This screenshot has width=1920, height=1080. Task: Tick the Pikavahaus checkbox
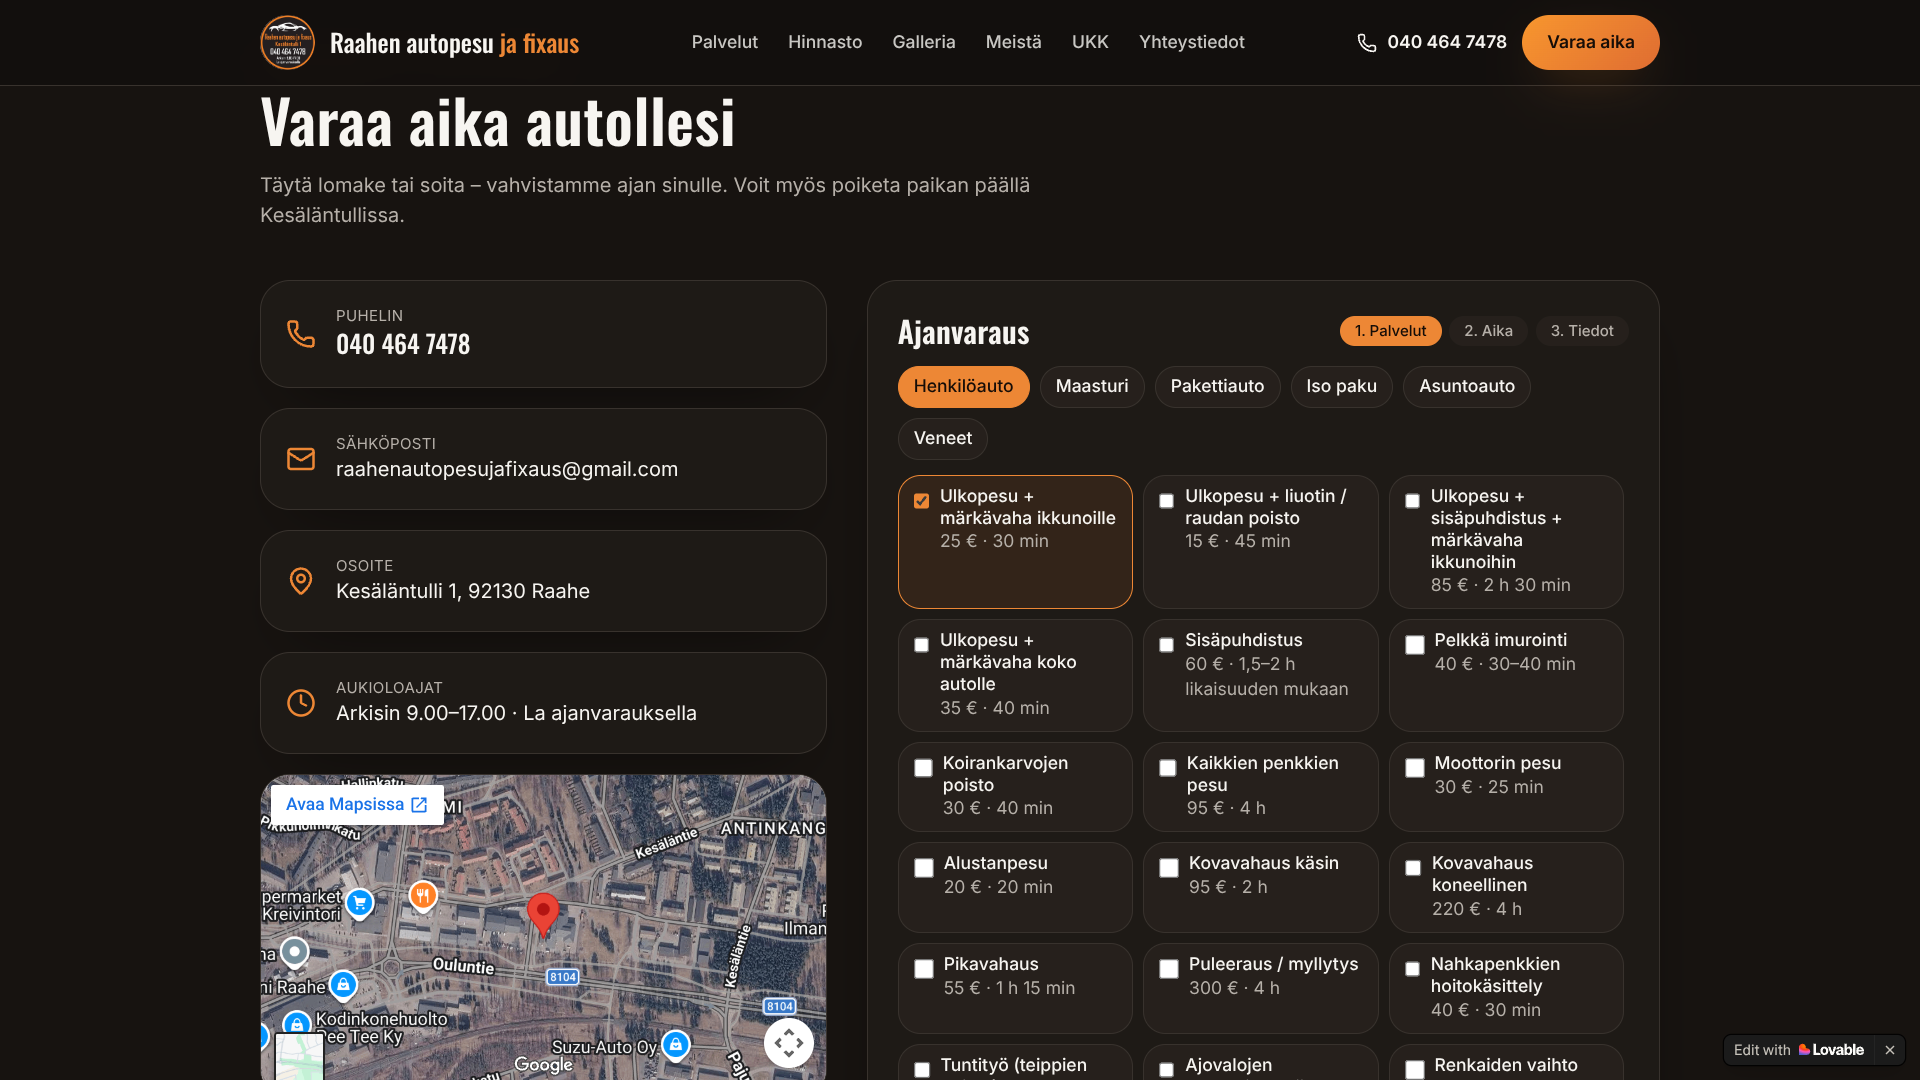click(x=924, y=969)
